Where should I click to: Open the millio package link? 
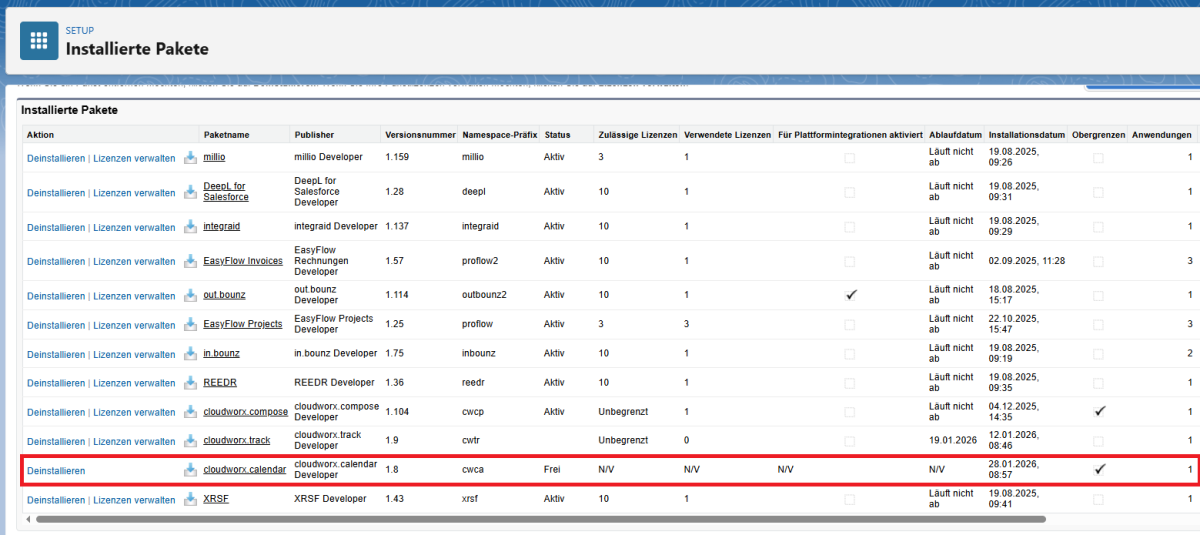214,157
